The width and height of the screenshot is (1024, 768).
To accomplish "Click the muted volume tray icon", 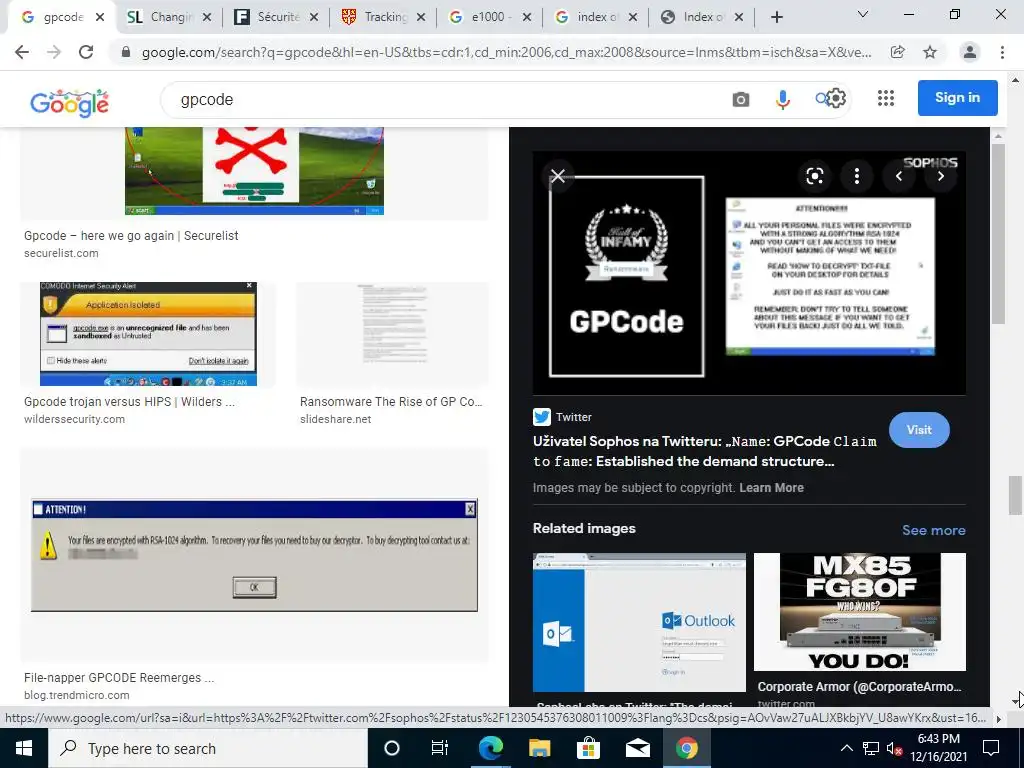I will 894,748.
